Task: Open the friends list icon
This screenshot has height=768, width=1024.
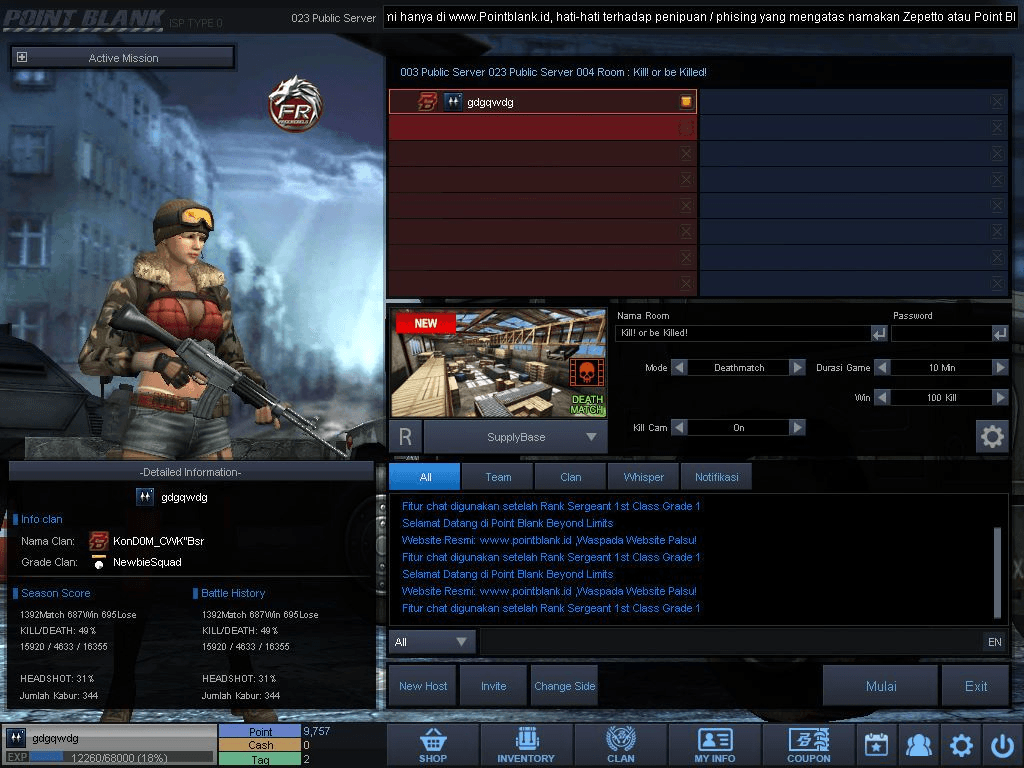Action: click(919, 744)
